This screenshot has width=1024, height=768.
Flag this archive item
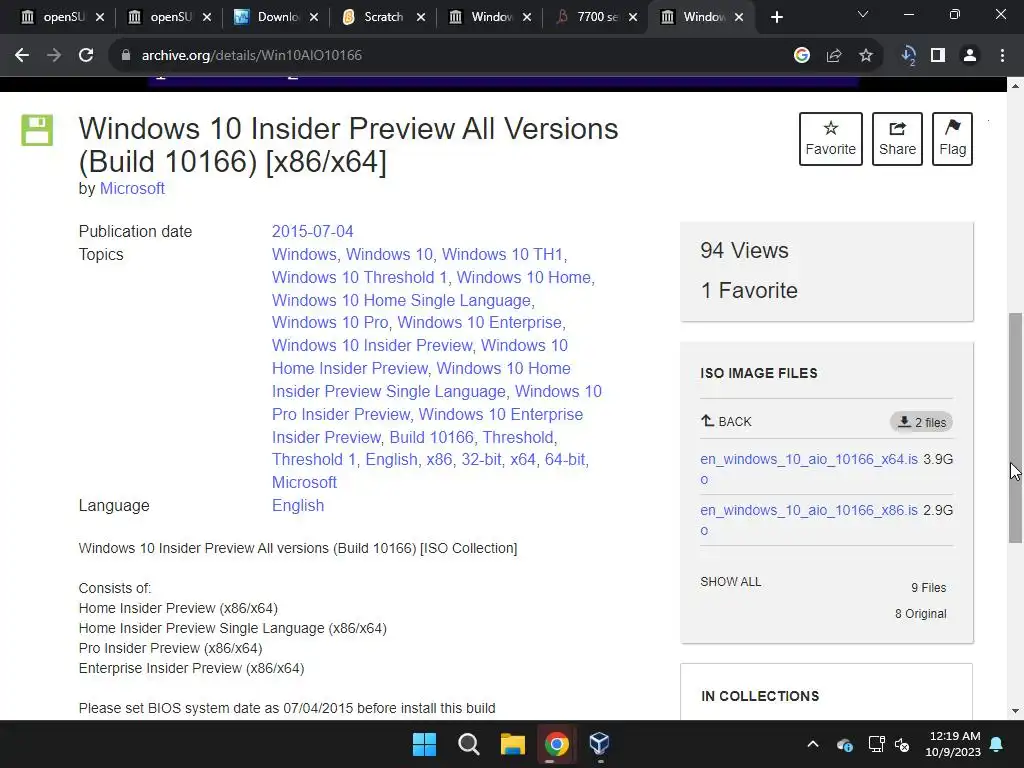click(952, 138)
